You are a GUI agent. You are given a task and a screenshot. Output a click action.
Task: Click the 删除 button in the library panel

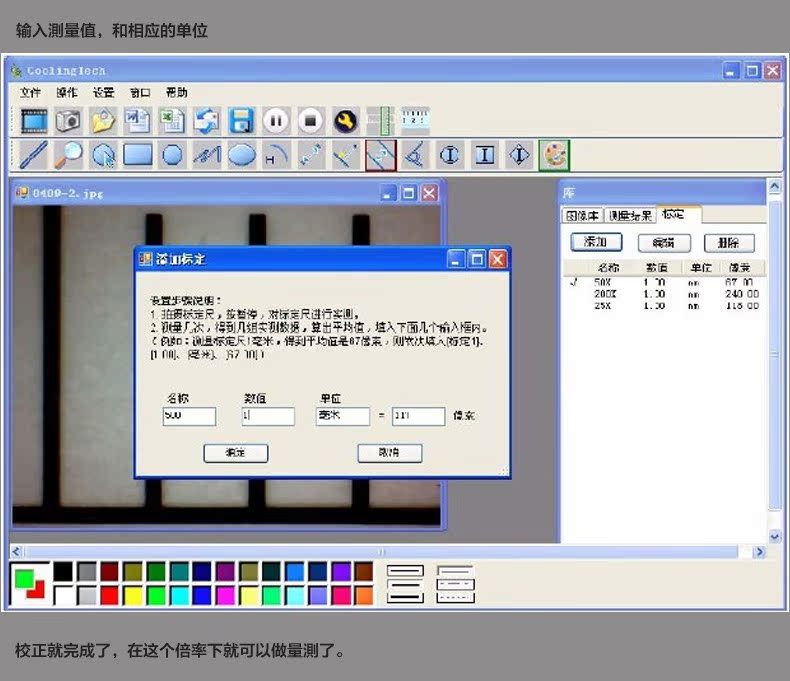pos(729,243)
